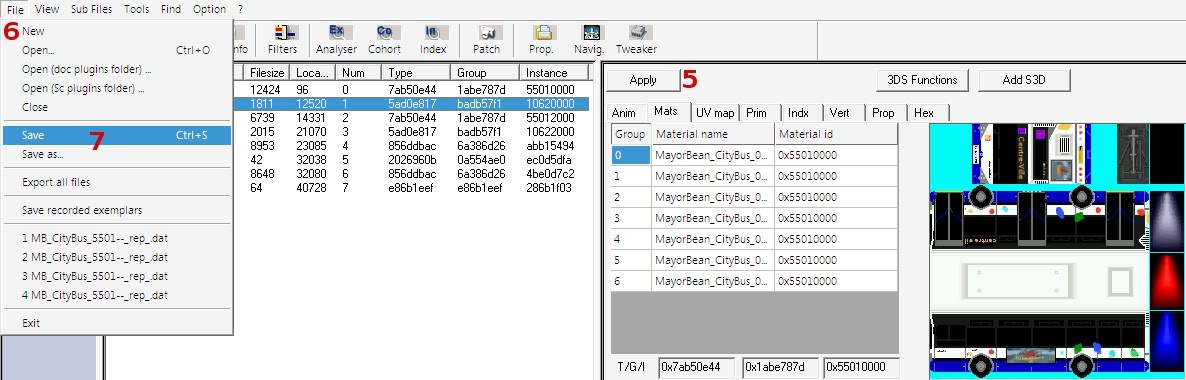
Task: Open the File menu
Action: coord(15,9)
